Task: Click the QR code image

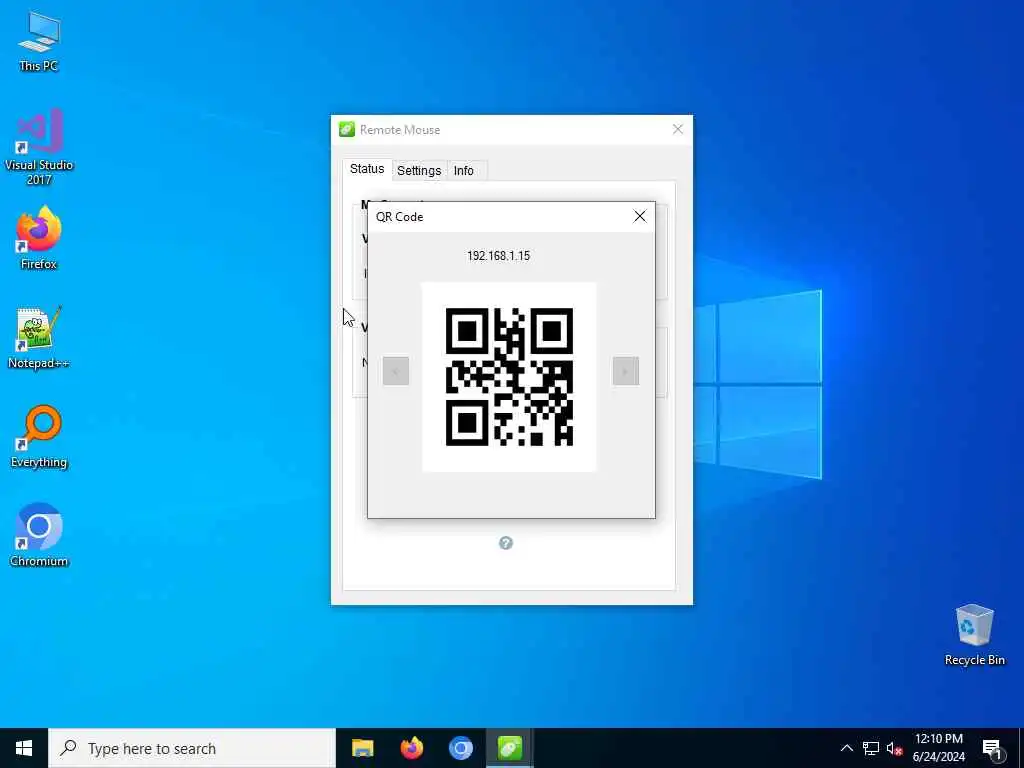Action: (509, 377)
